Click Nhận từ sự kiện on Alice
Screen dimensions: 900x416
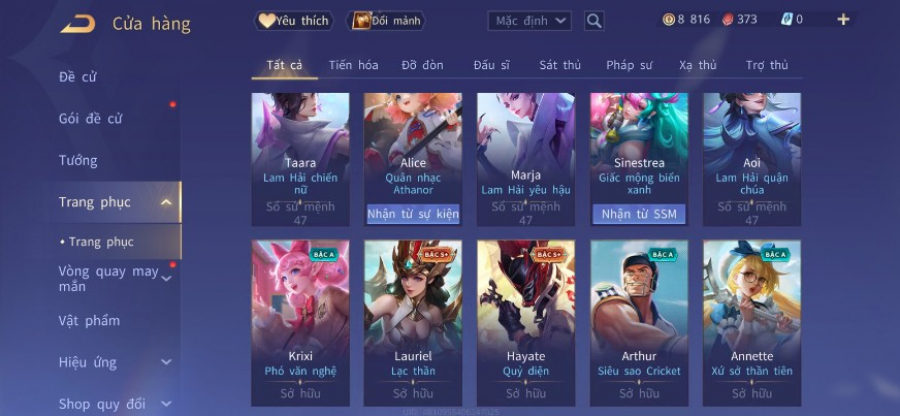(413, 214)
